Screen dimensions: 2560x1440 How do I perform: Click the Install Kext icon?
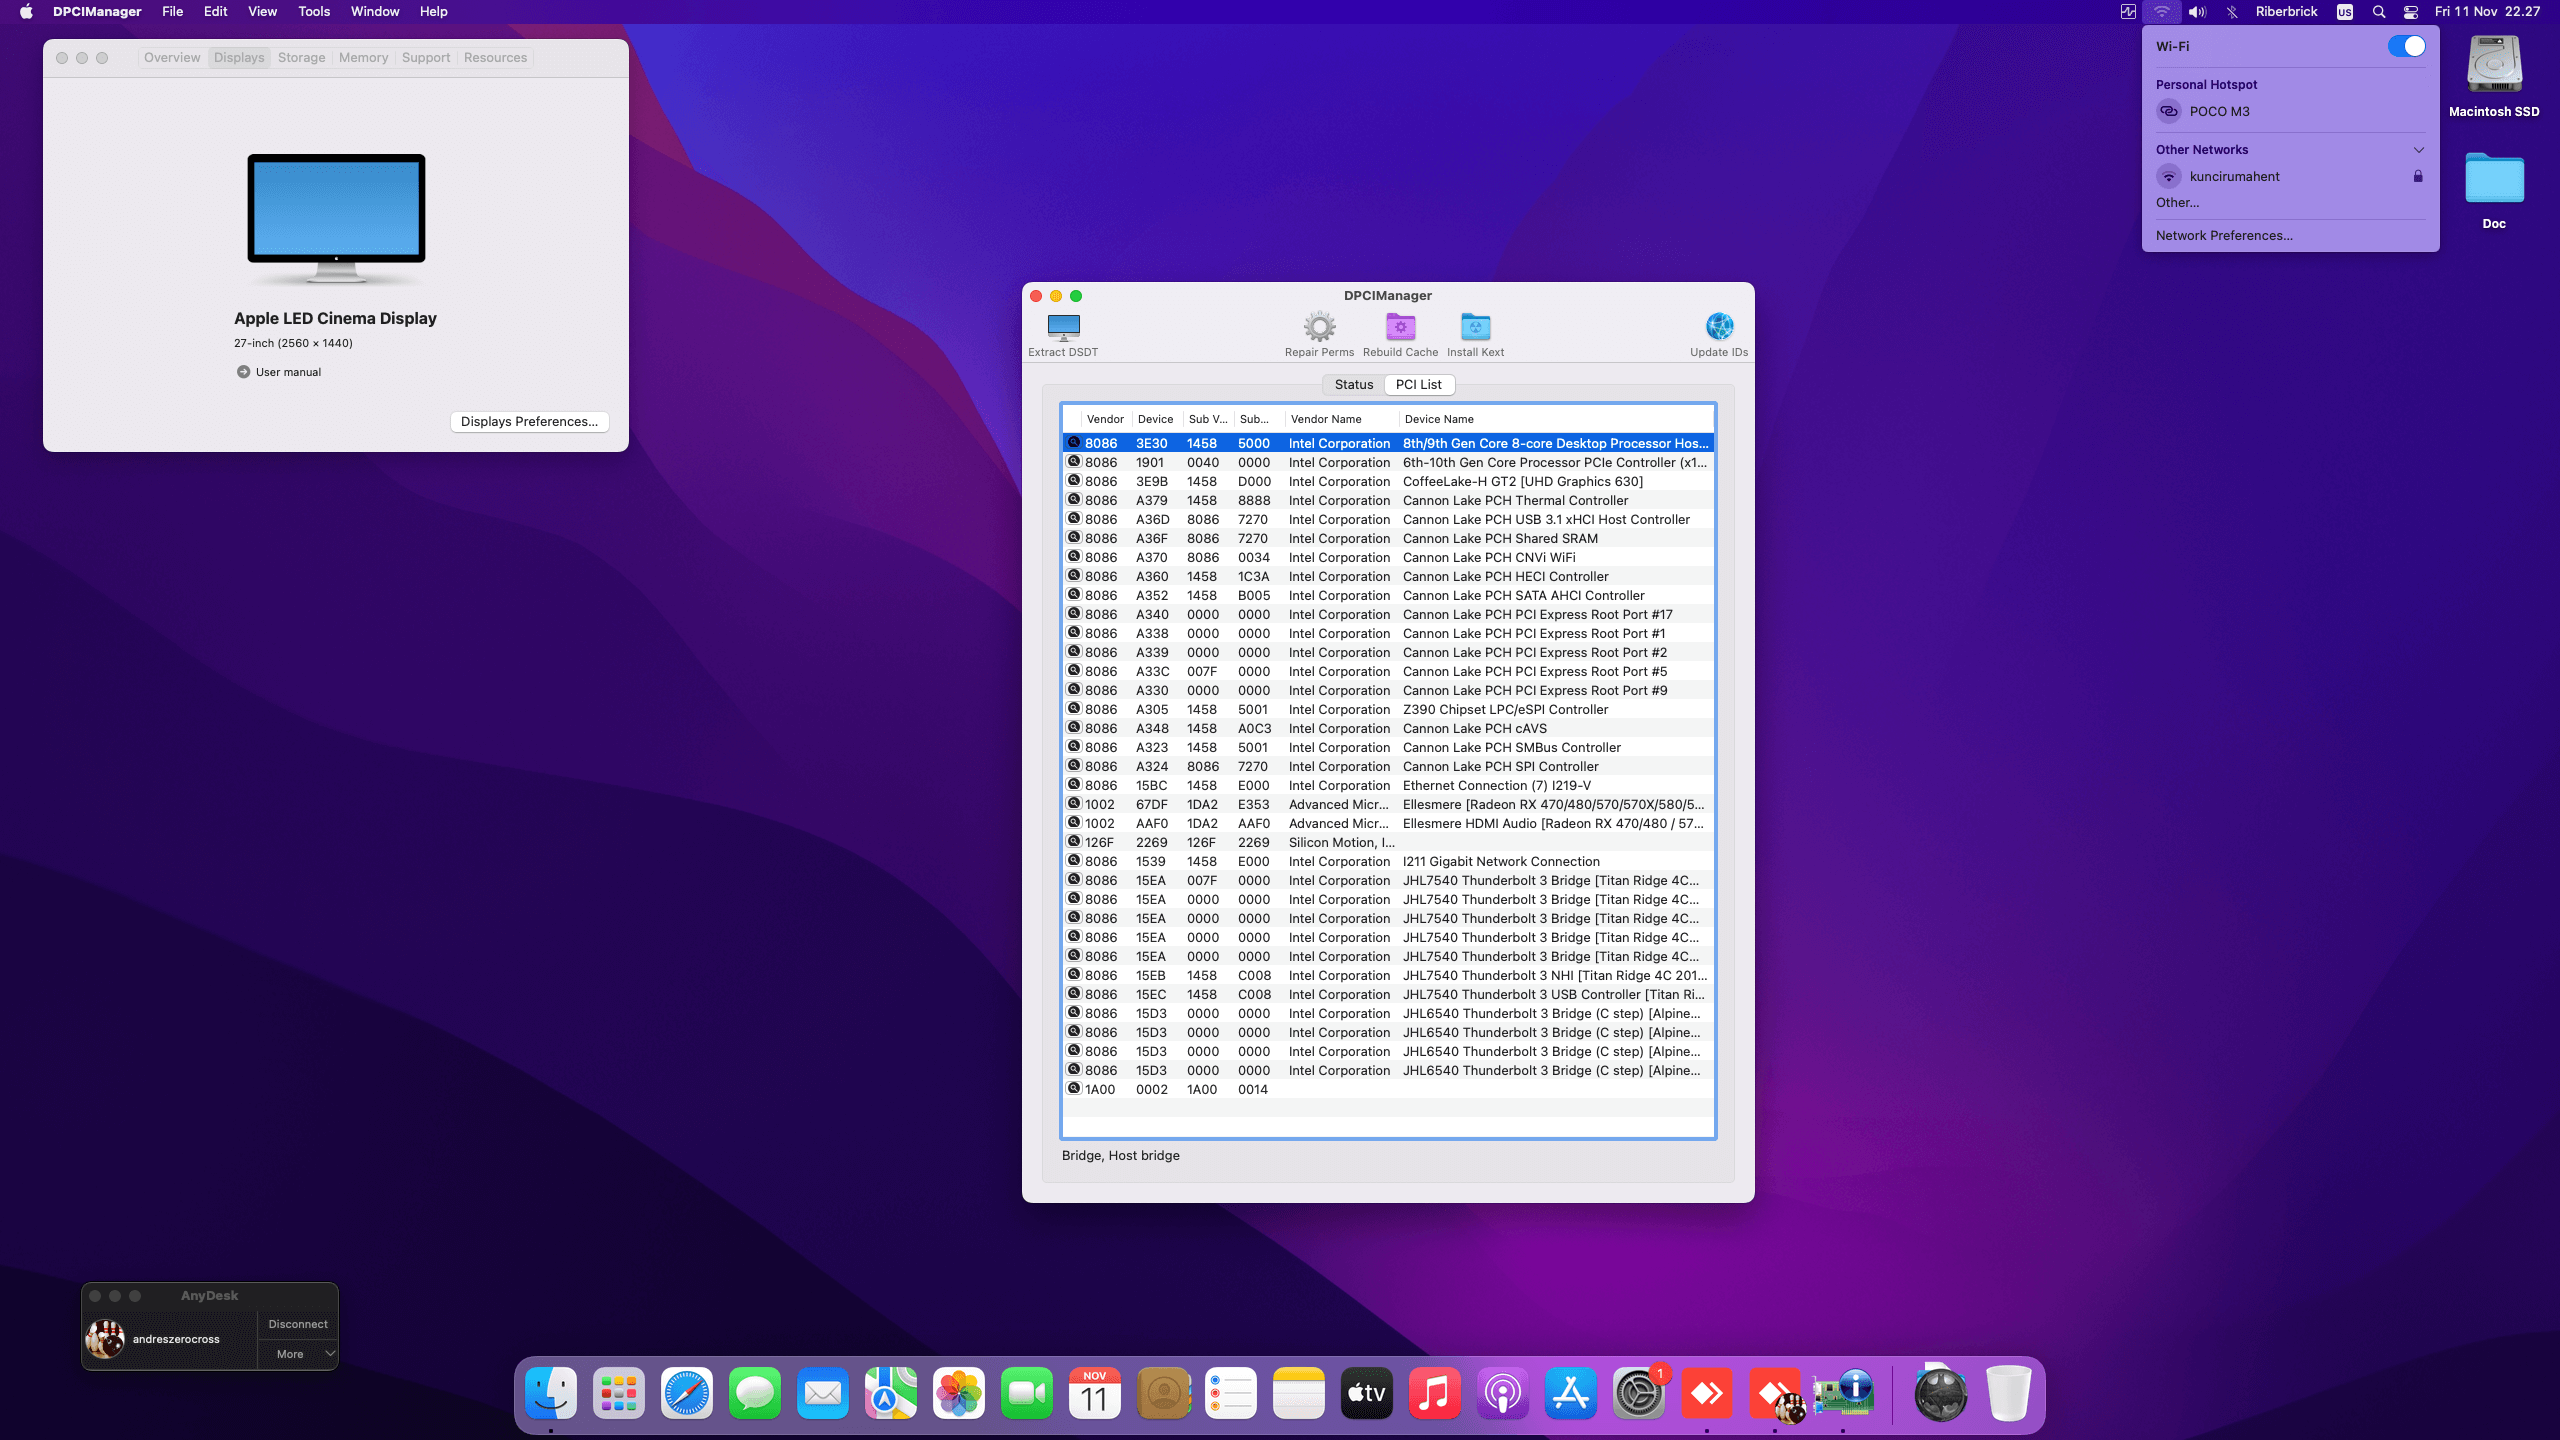click(x=1475, y=327)
